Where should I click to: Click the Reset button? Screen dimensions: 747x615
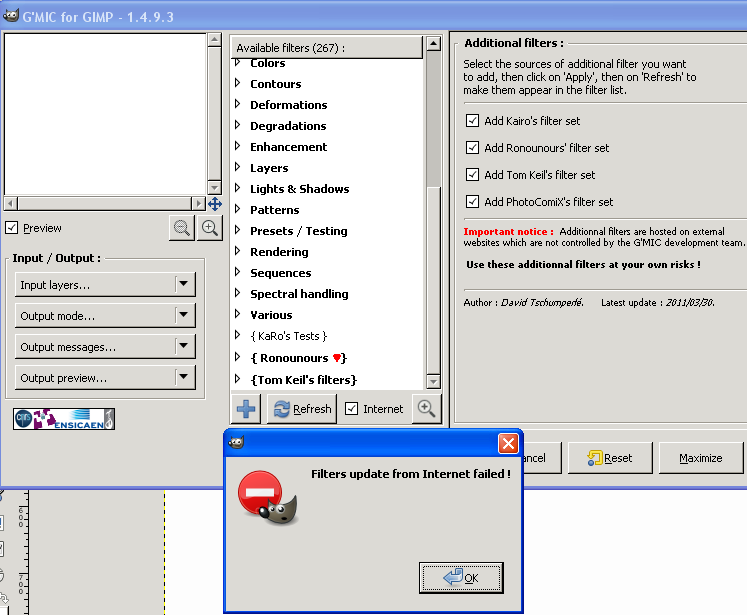(610, 458)
